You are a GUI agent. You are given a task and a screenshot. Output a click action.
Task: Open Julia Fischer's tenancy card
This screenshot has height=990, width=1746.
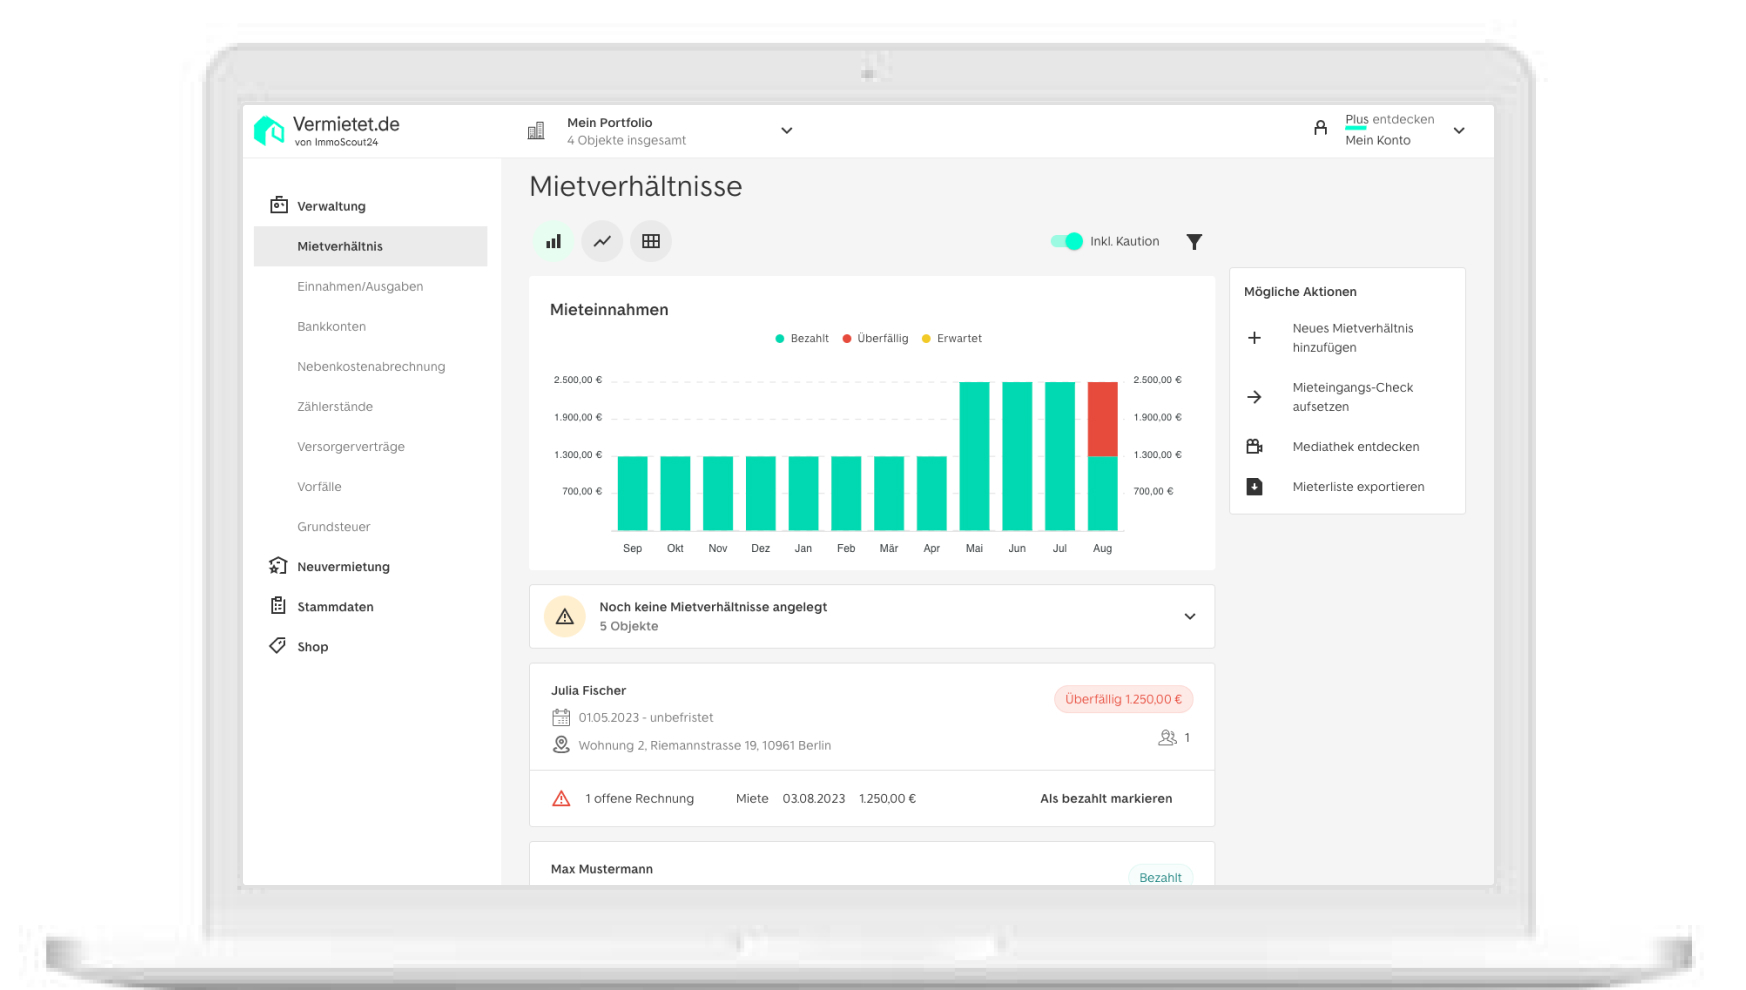click(x=588, y=691)
